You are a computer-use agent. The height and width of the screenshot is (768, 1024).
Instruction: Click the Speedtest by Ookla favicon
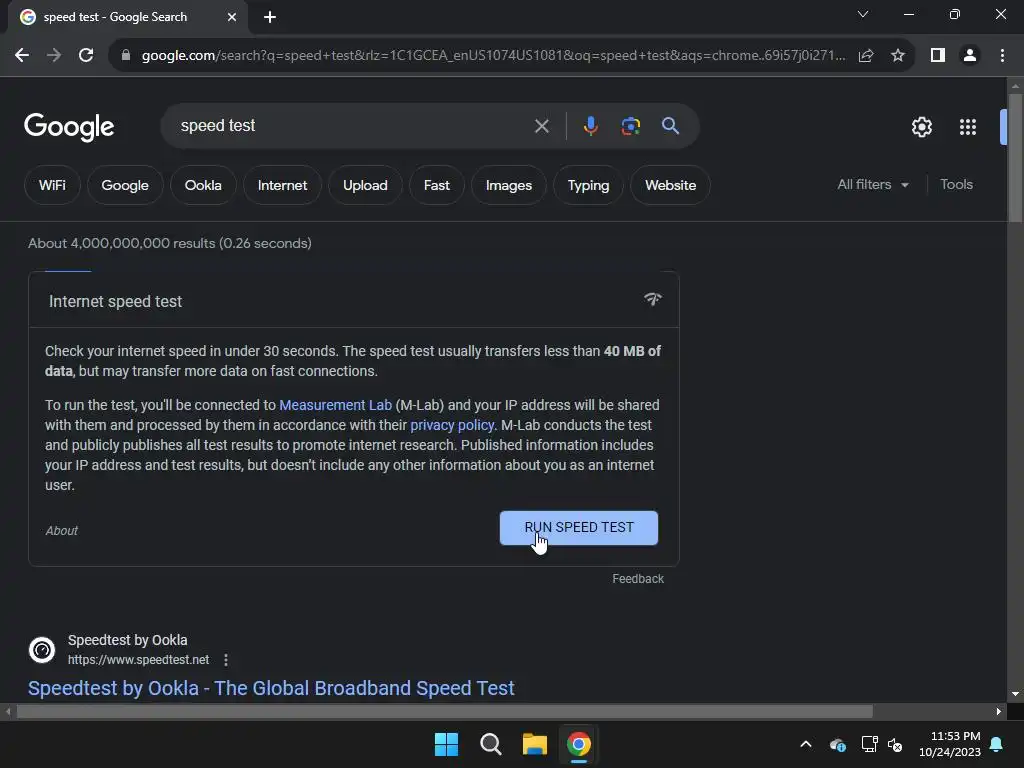coord(42,650)
